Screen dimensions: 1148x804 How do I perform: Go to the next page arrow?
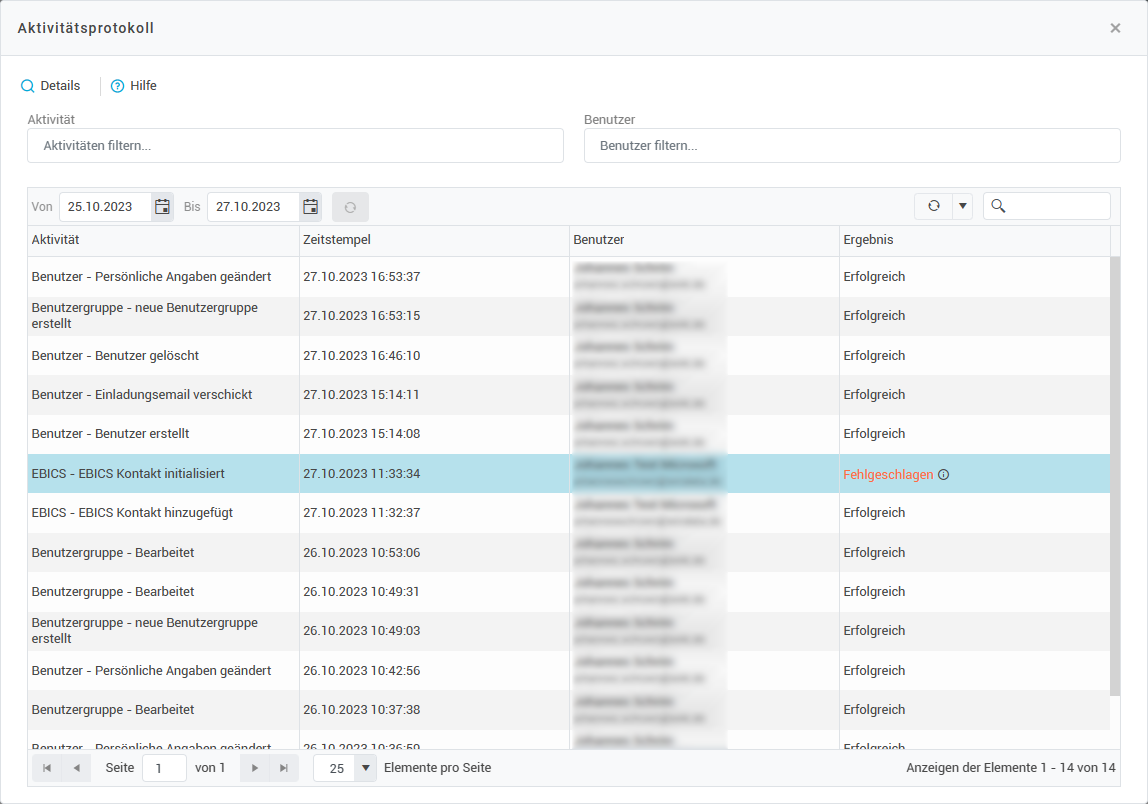(255, 768)
